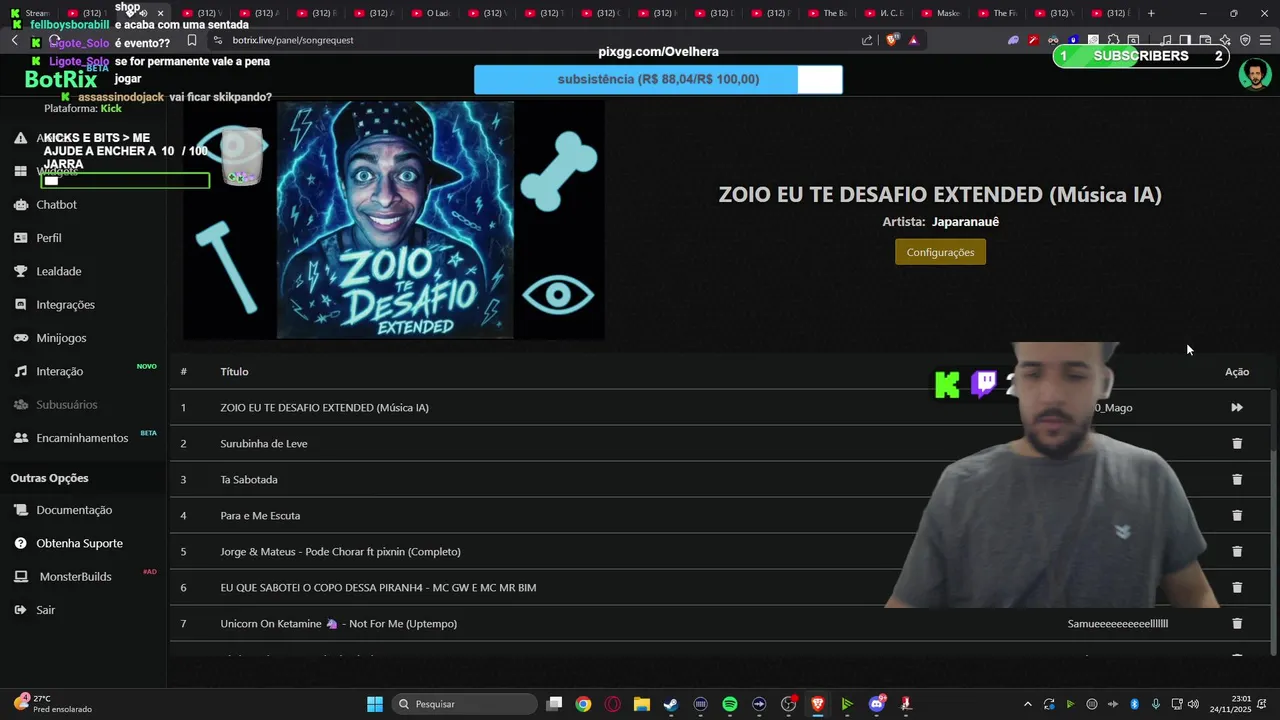Image resolution: width=1280 pixels, height=720 pixels.
Task: Click the Minijogos gamepad icon
Action: point(20,338)
